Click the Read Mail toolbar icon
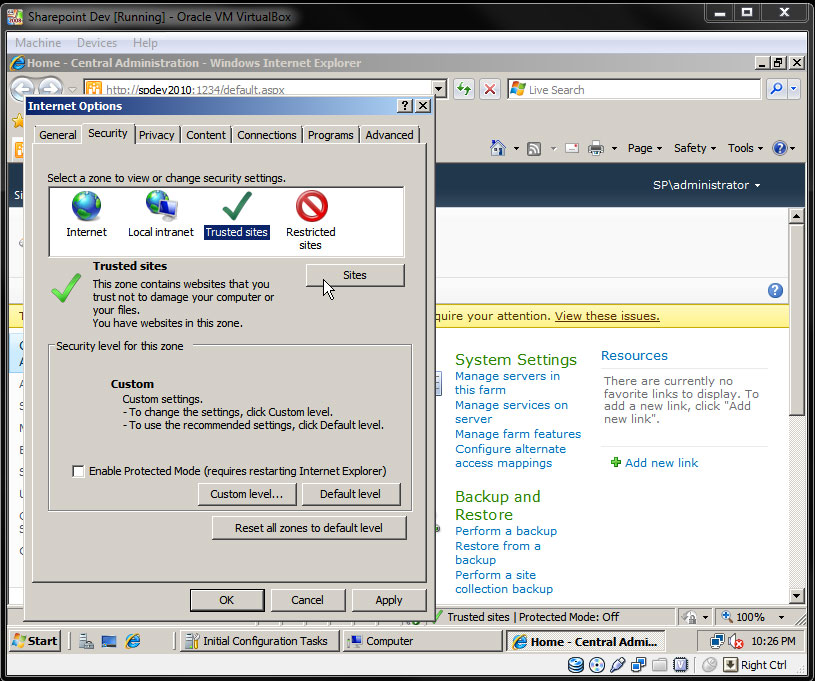Image resolution: width=815 pixels, height=681 pixels. click(572, 148)
